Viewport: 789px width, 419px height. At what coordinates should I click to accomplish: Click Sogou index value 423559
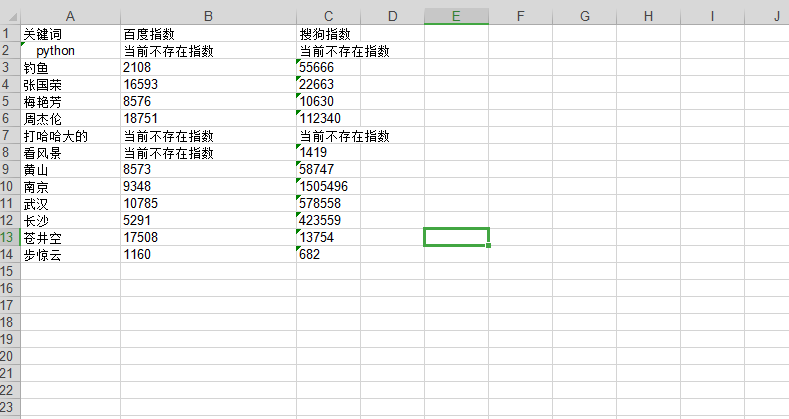tap(329, 220)
